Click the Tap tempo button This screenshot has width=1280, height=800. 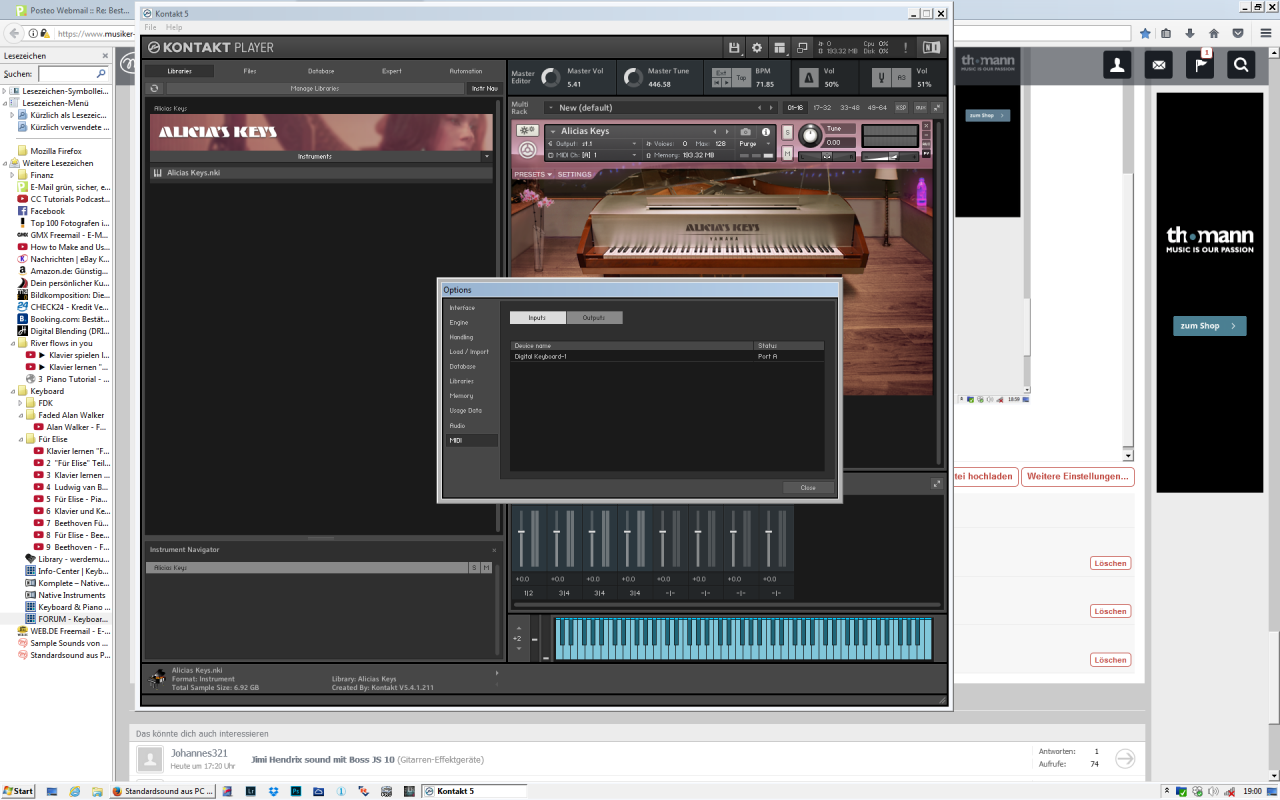[x=741, y=76]
